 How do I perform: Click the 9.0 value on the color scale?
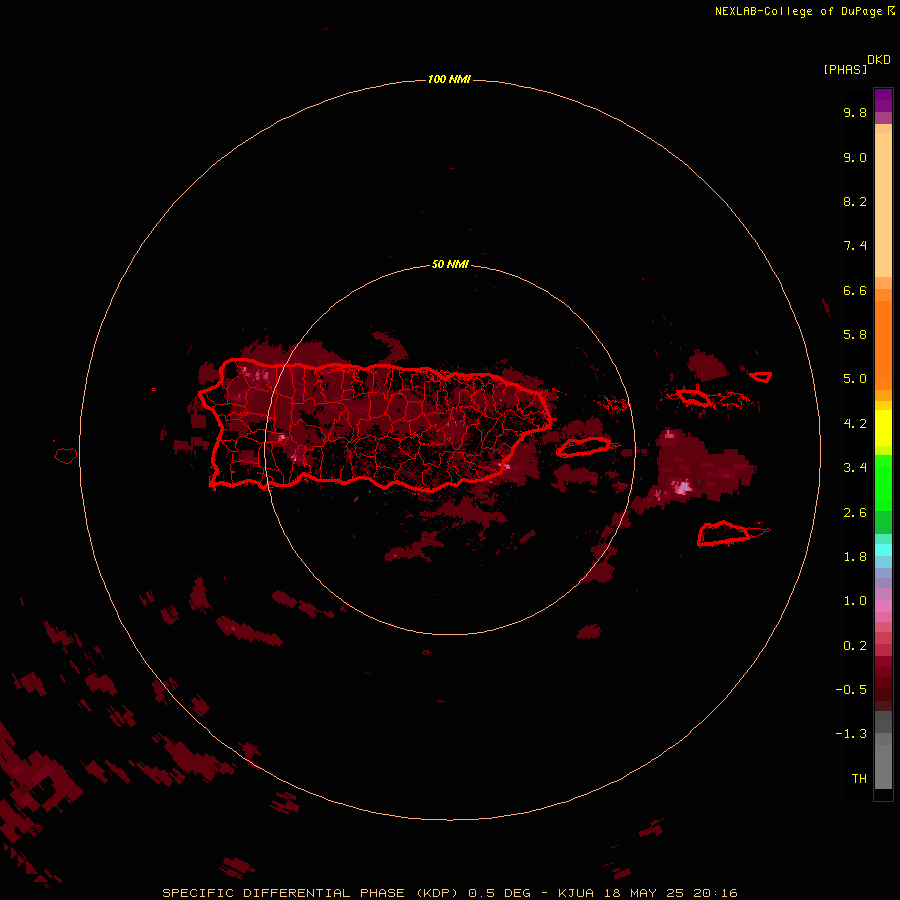coord(855,157)
